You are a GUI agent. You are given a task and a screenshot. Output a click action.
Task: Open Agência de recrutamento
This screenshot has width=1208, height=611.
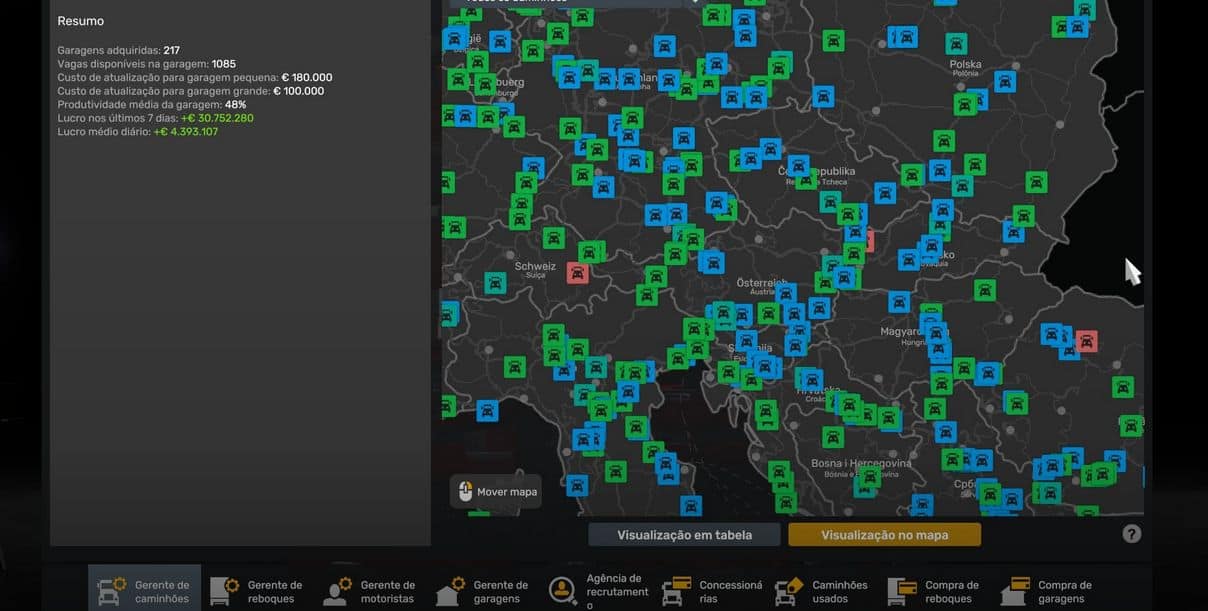596,591
